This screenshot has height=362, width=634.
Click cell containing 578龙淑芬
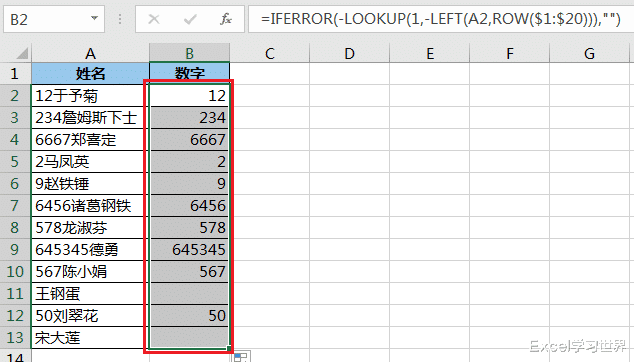[x=90, y=228]
